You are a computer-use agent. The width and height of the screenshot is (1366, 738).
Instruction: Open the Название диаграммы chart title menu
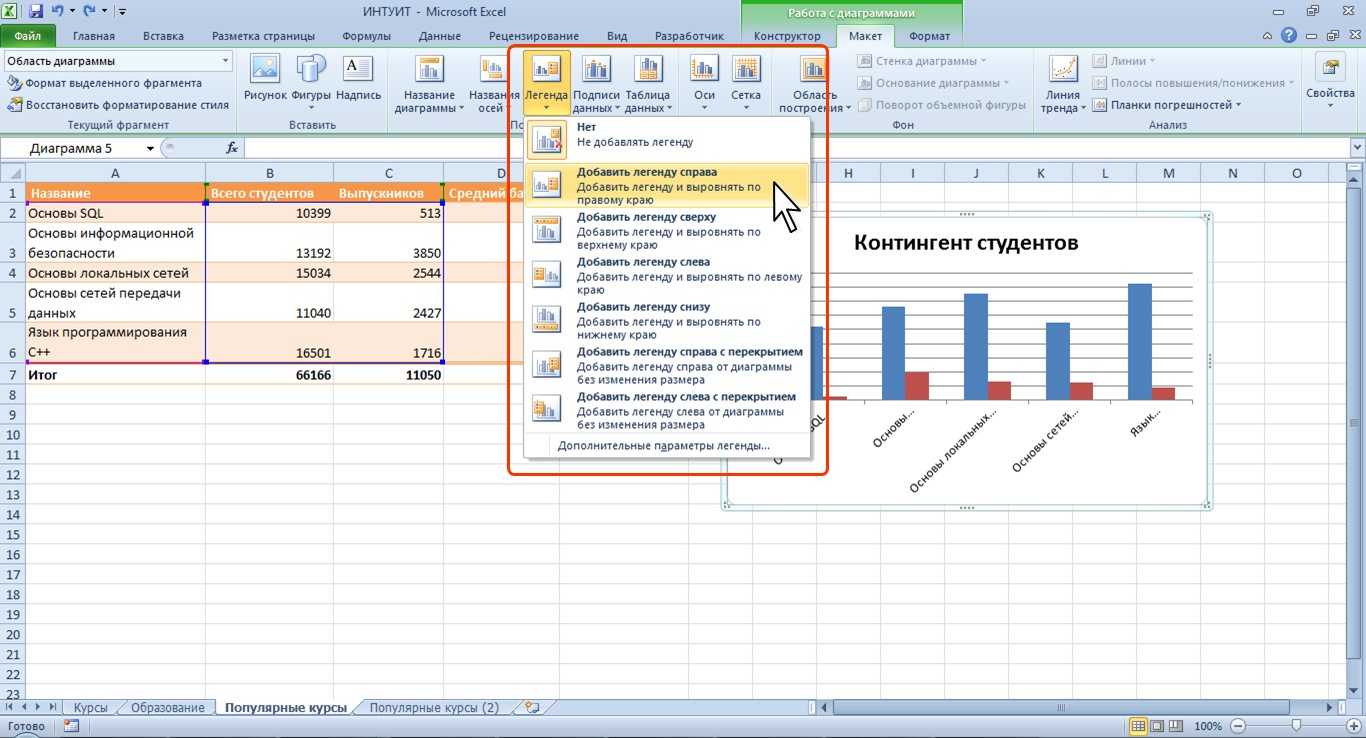(x=429, y=84)
